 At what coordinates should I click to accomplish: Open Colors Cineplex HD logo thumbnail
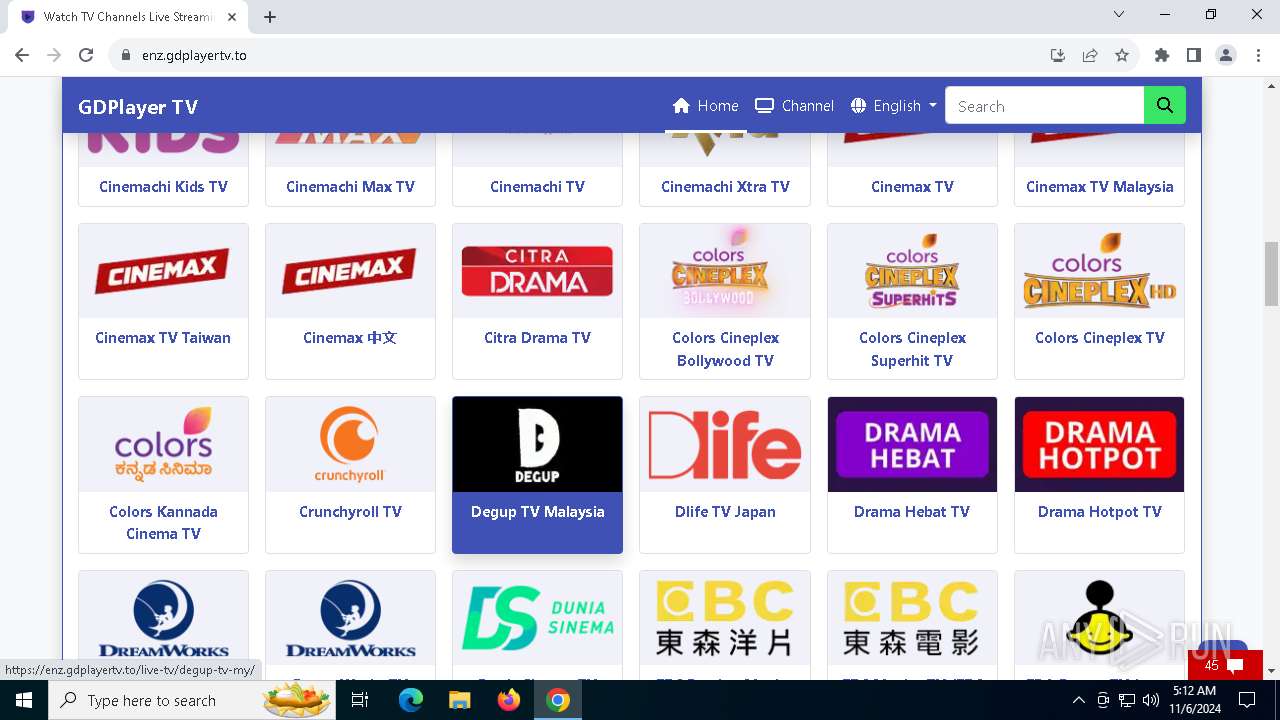1099,271
